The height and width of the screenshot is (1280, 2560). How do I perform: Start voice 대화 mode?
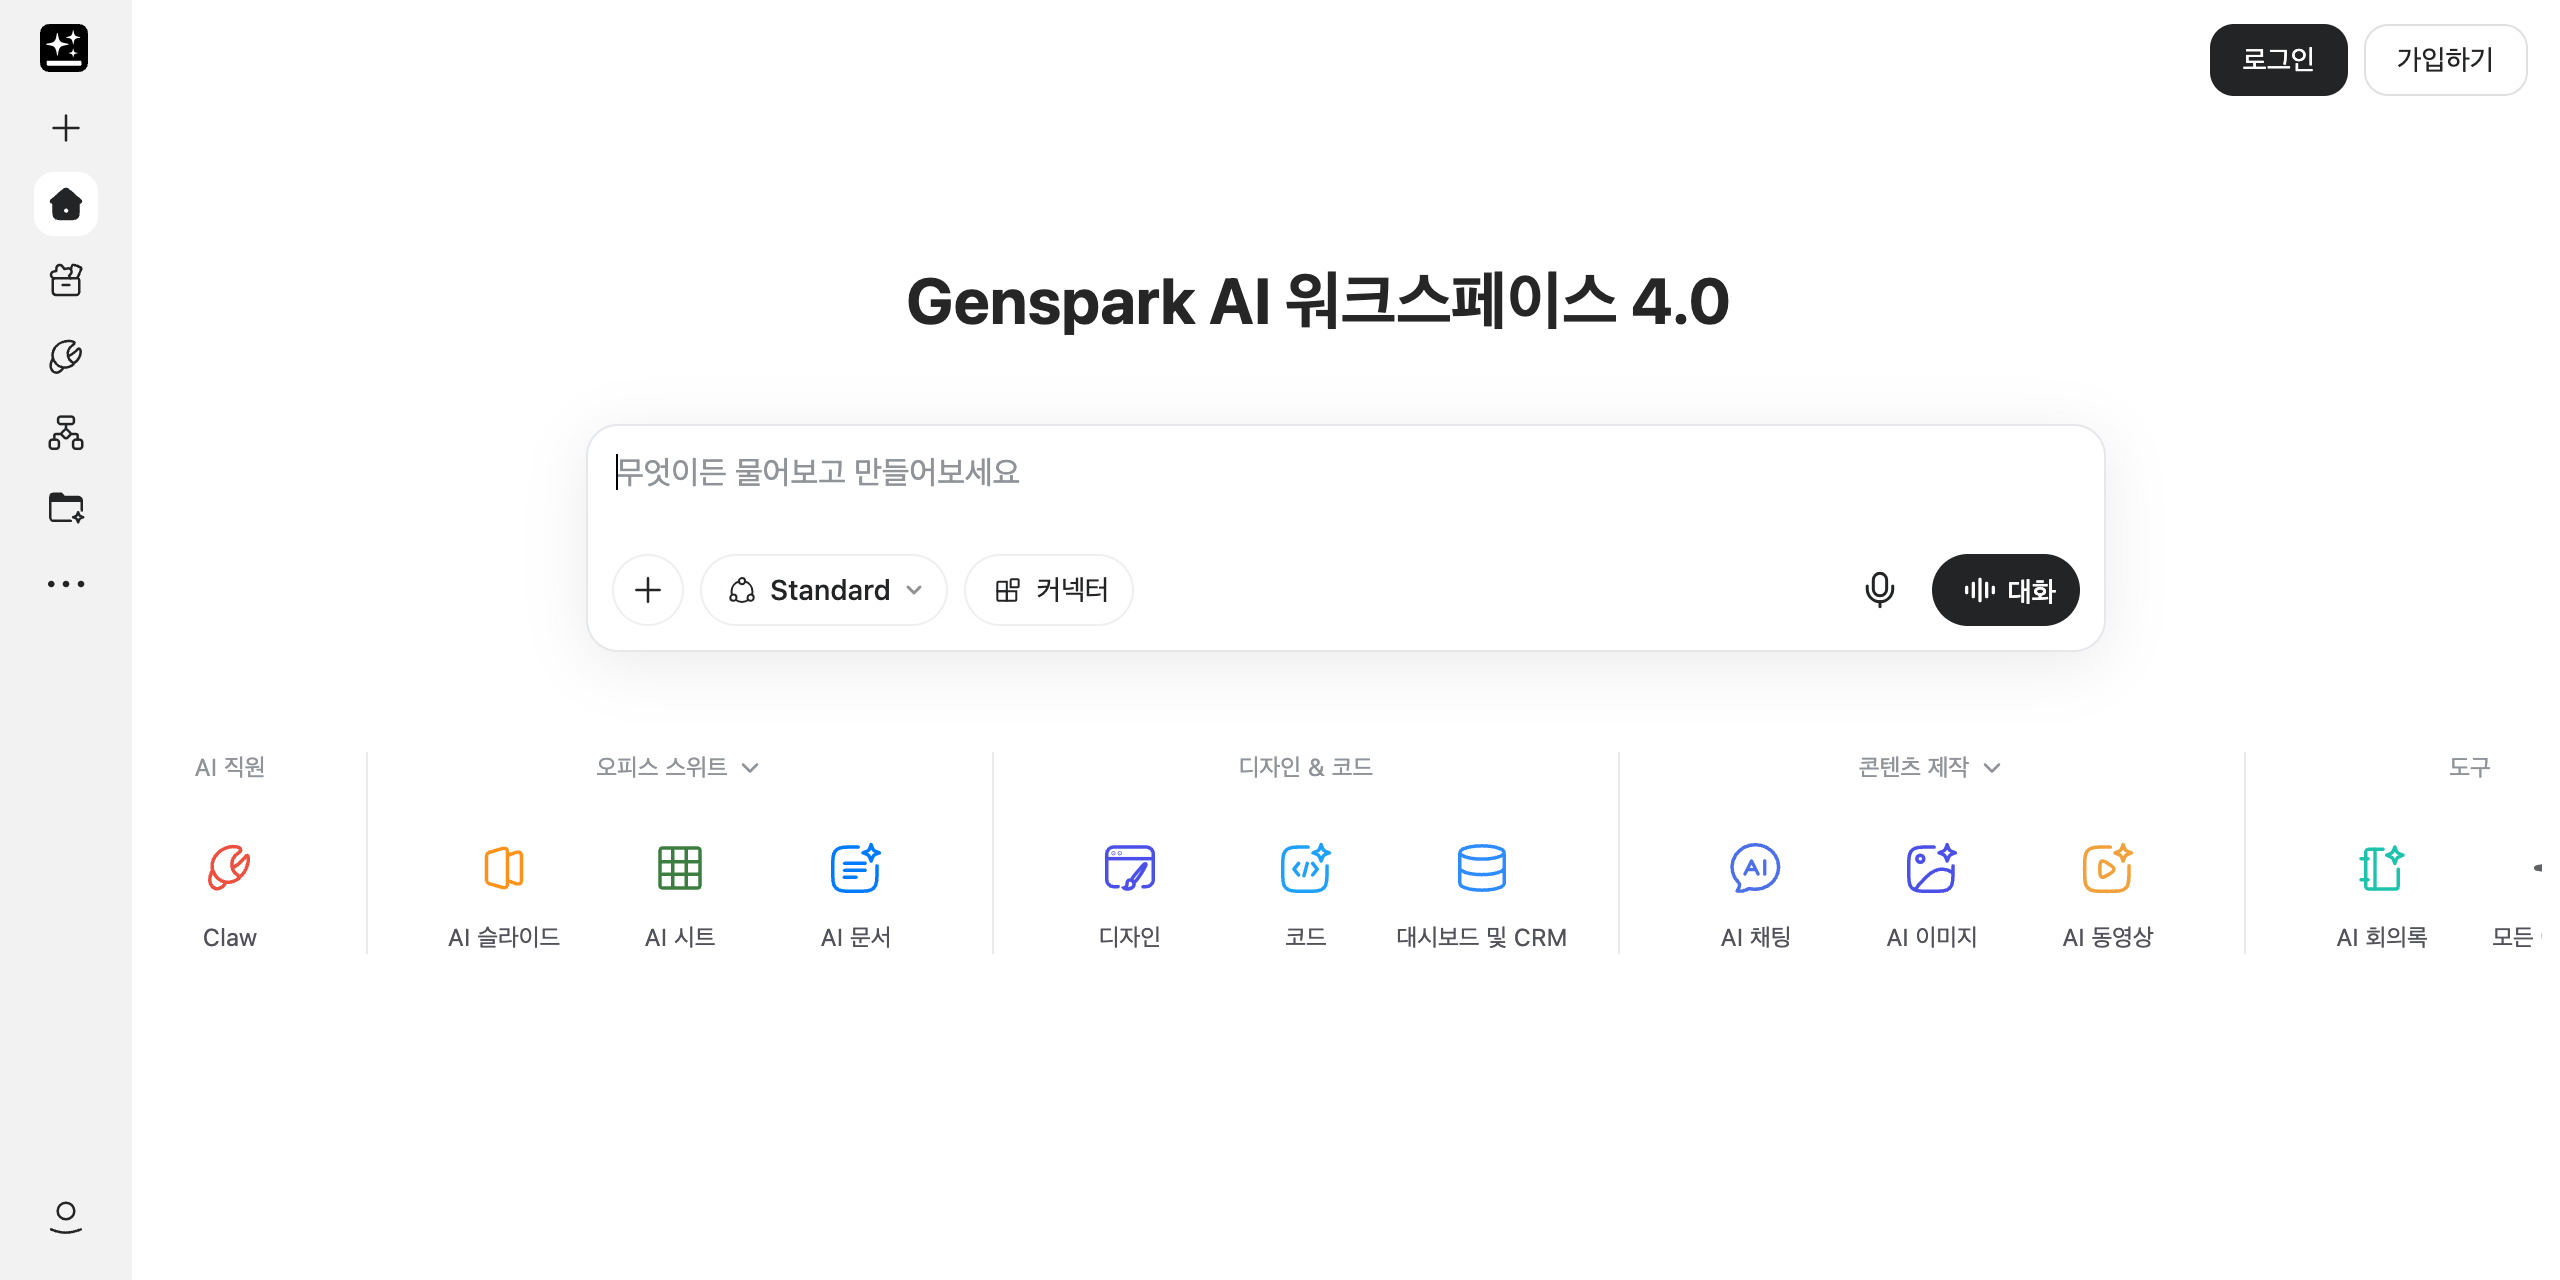click(2006, 590)
